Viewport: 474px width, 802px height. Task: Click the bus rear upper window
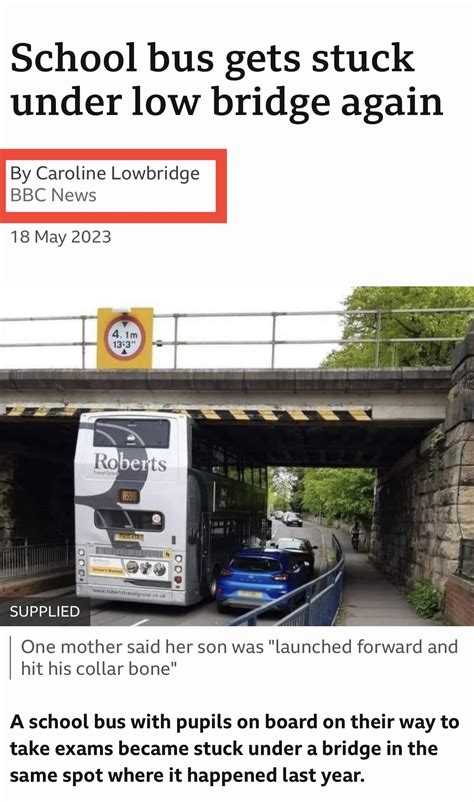(132, 433)
